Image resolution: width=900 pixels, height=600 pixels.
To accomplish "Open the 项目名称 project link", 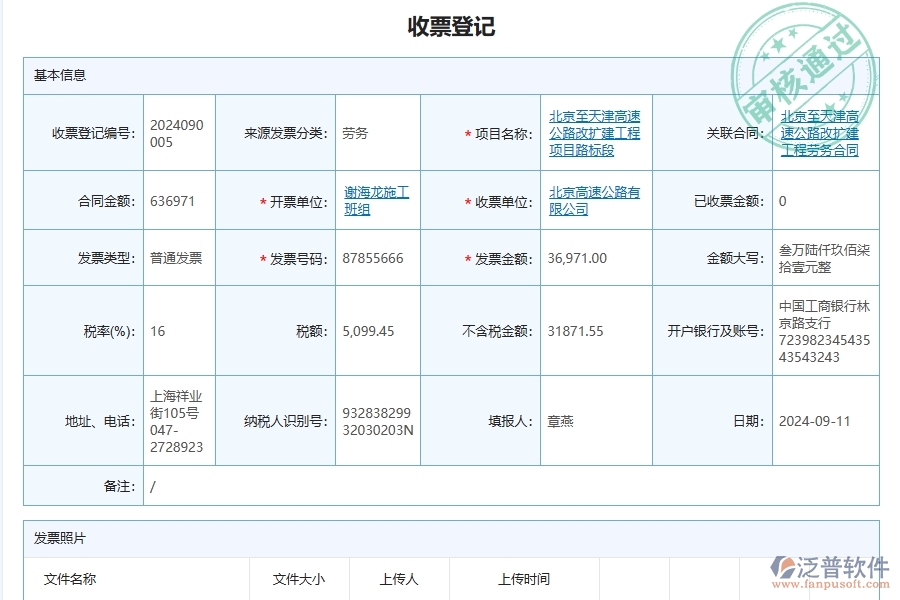I will tap(597, 132).
